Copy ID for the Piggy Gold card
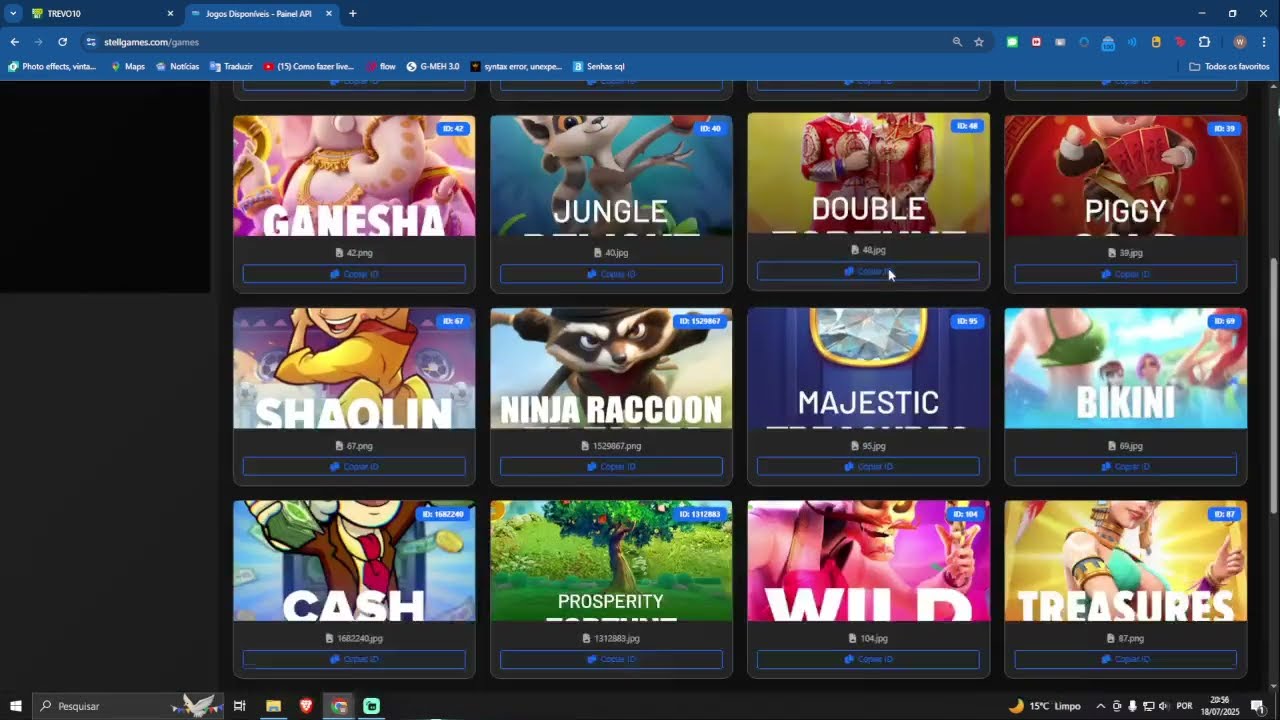Image resolution: width=1280 pixels, height=720 pixels. click(1125, 274)
